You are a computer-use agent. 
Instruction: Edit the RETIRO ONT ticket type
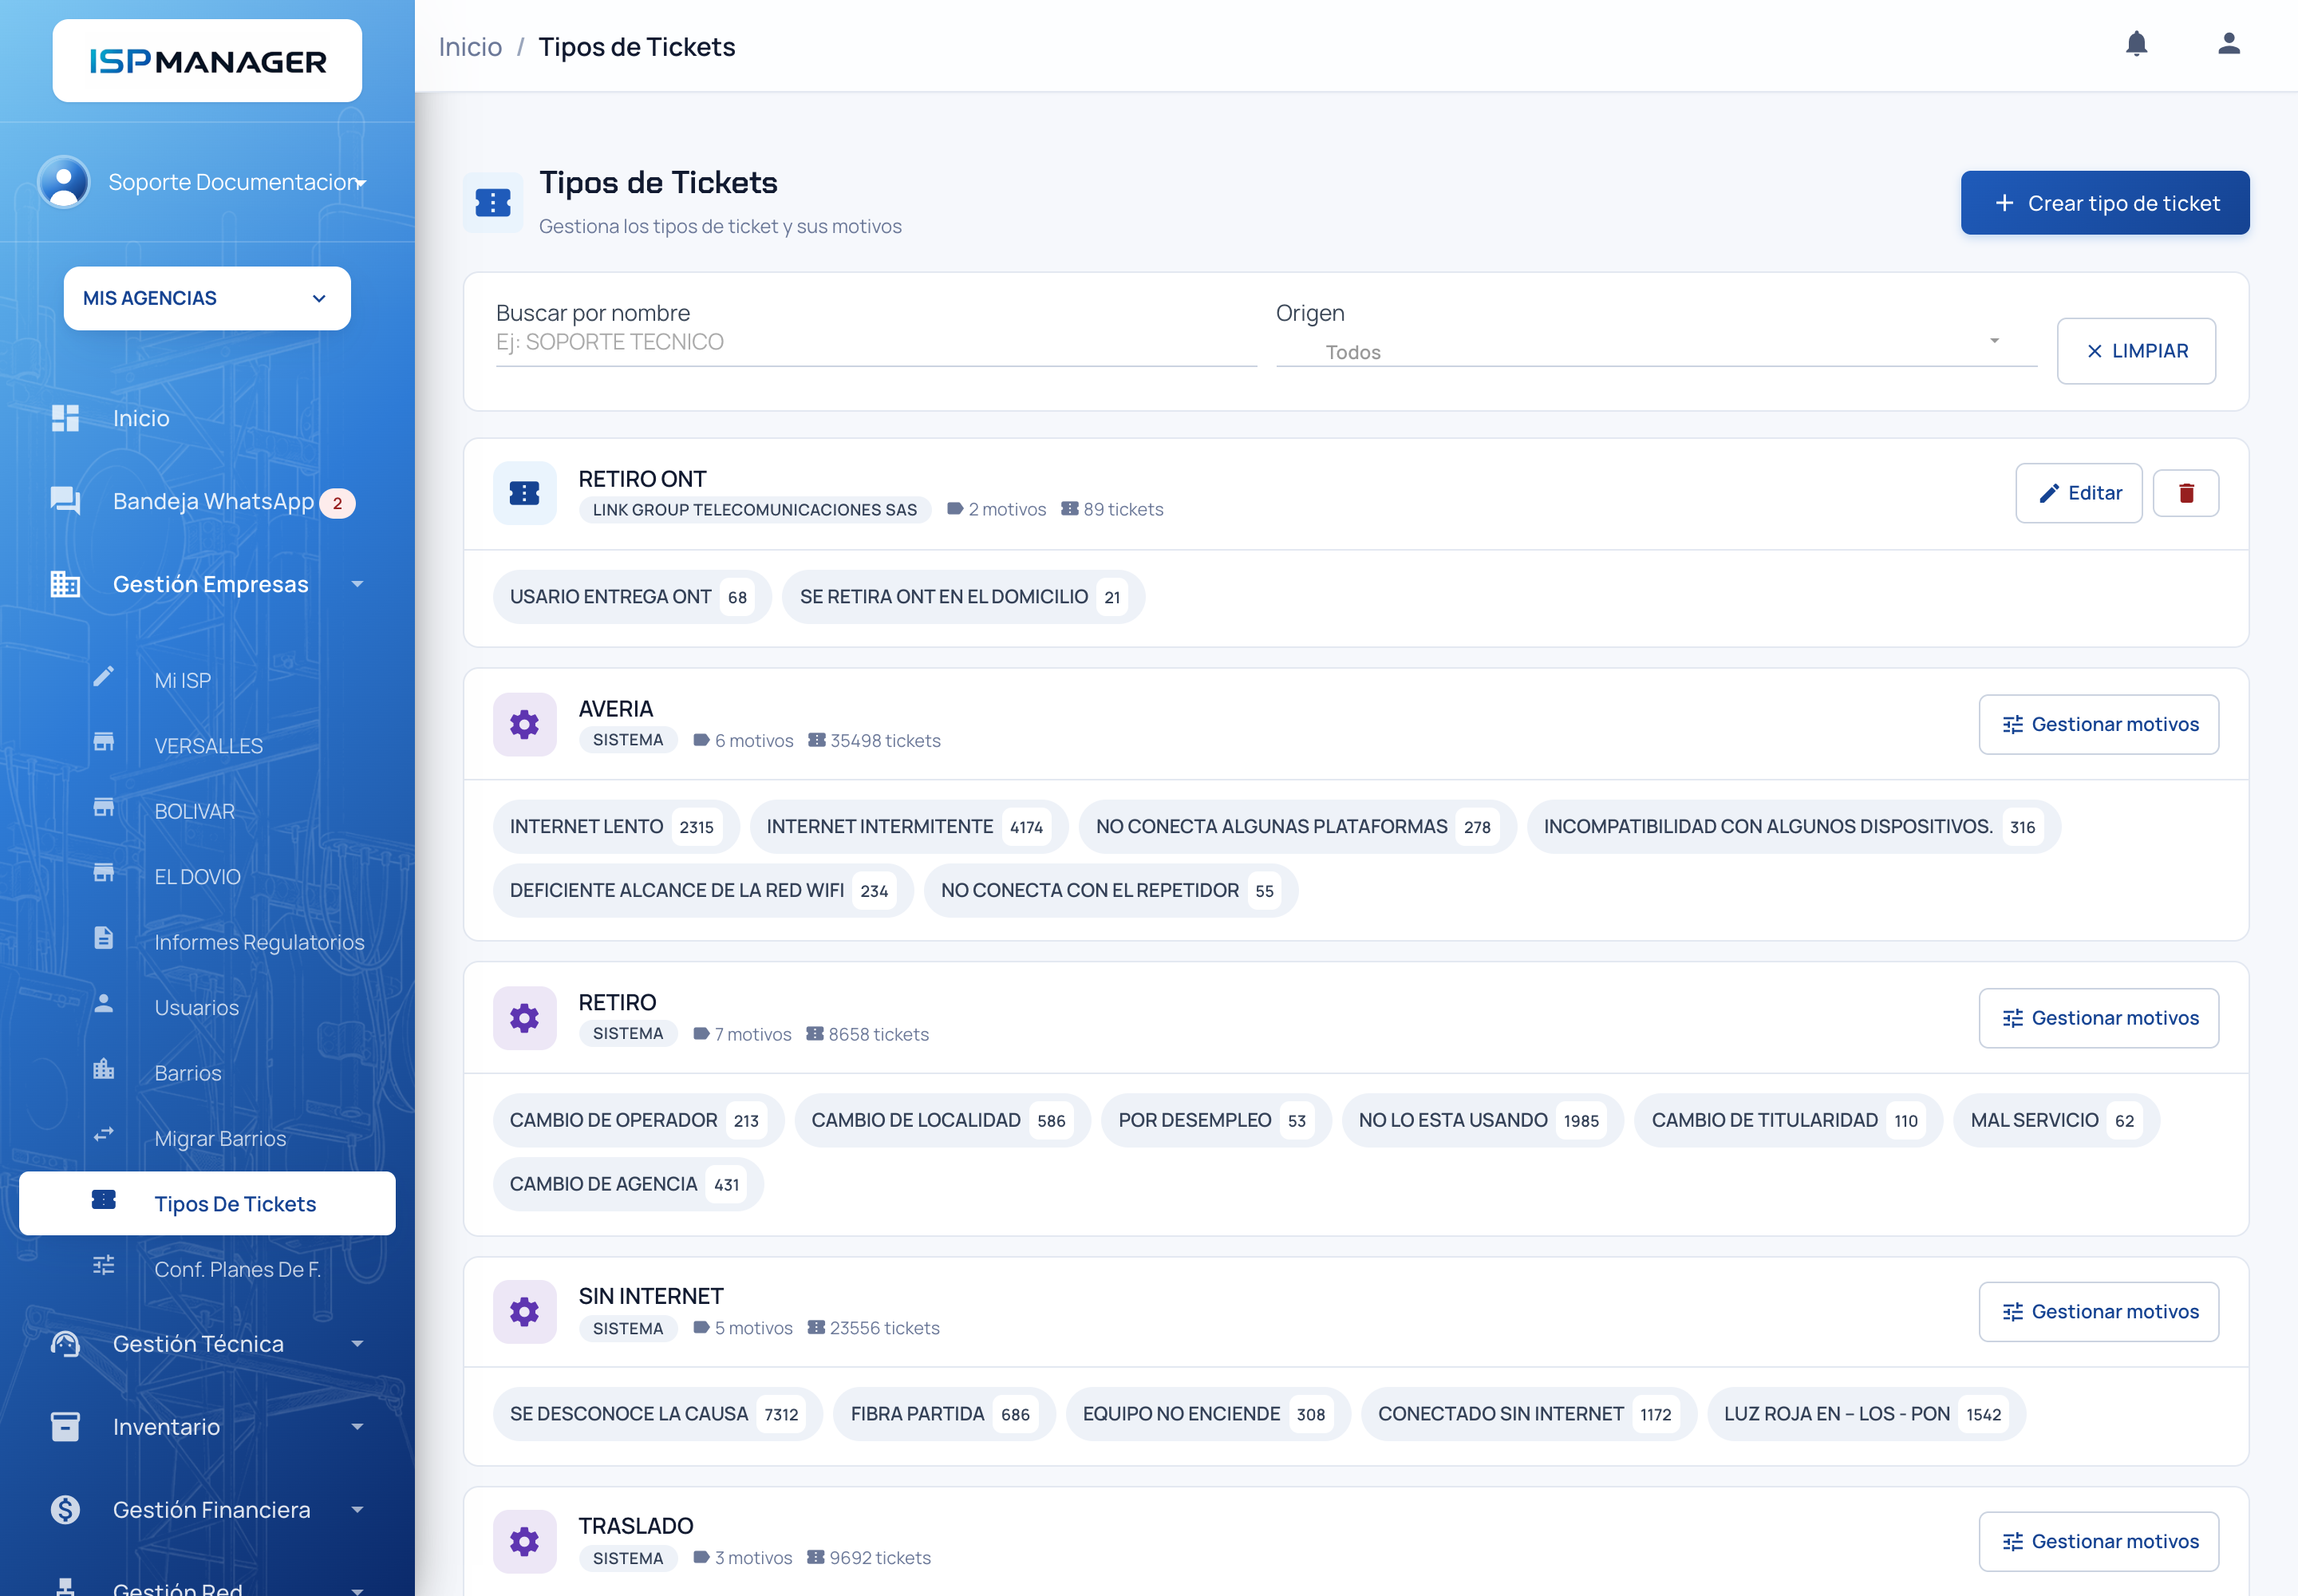tap(2078, 493)
